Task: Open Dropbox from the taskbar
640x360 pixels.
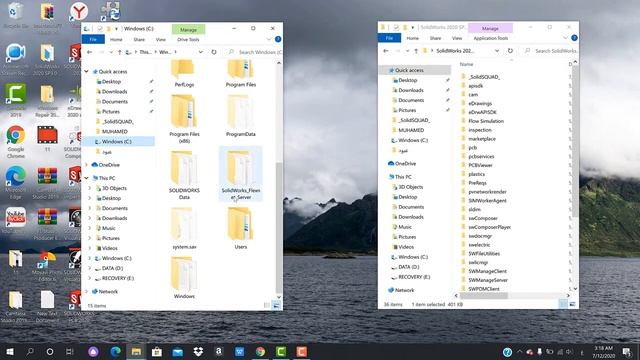Action: (198, 351)
